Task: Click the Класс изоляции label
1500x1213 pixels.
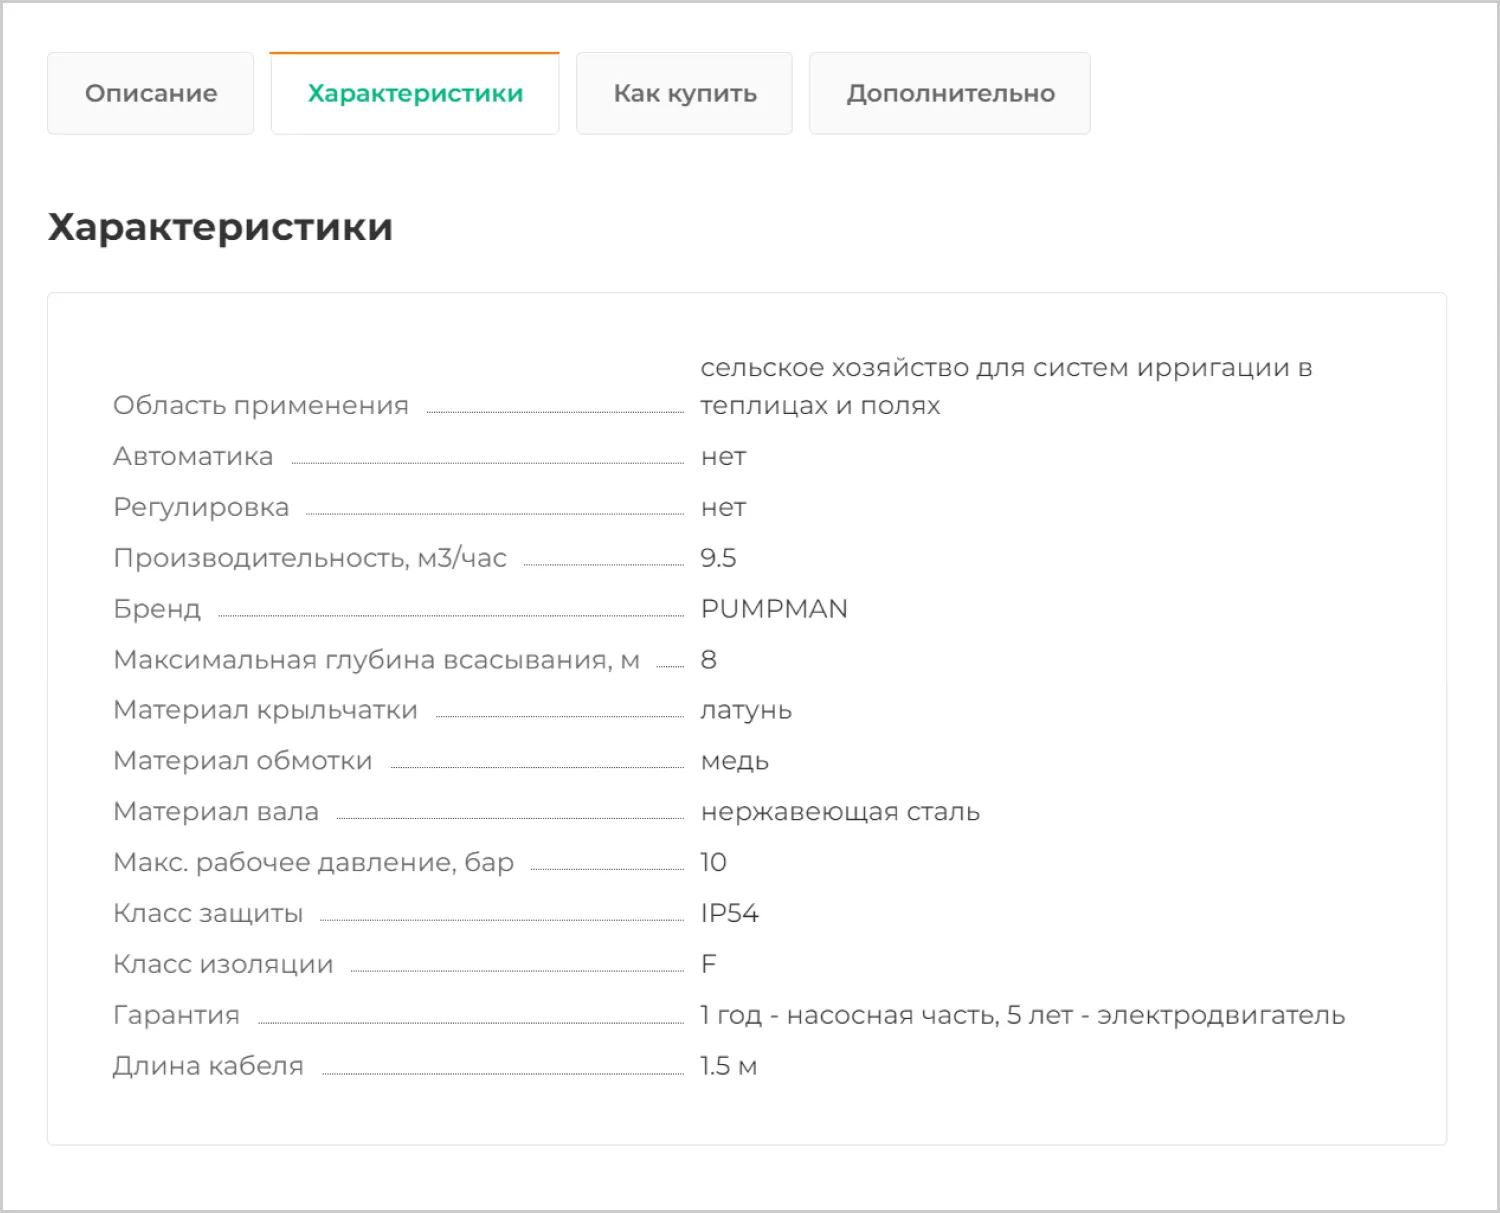Action: tap(223, 964)
